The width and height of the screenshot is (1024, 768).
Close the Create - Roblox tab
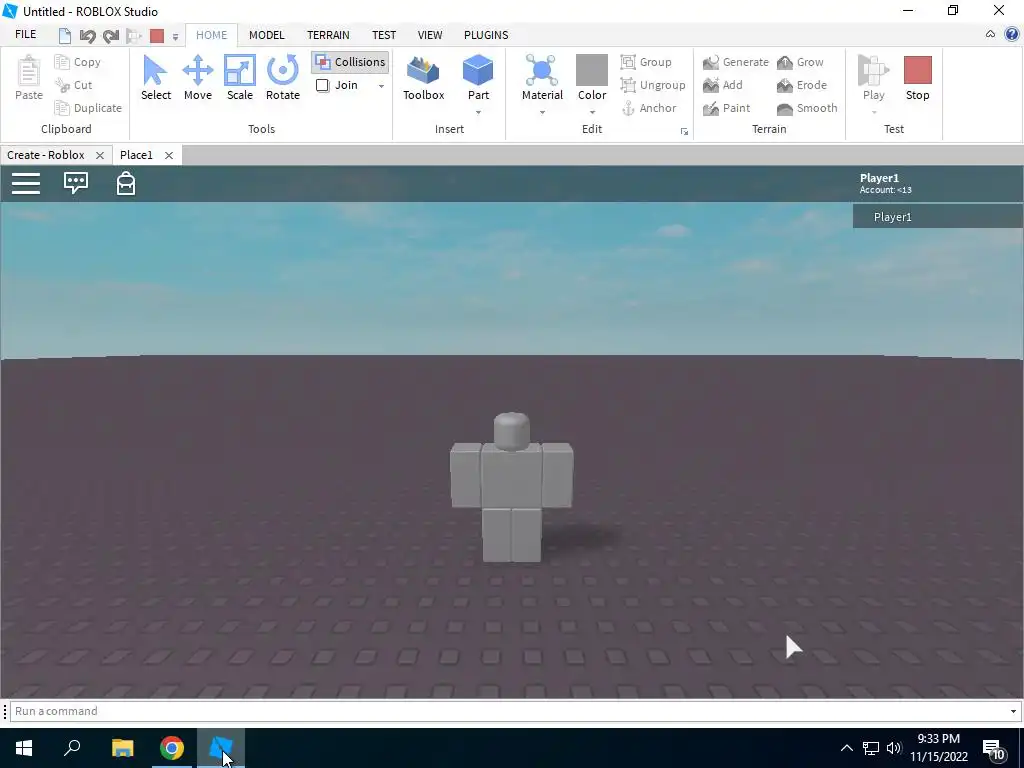coord(100,155)
